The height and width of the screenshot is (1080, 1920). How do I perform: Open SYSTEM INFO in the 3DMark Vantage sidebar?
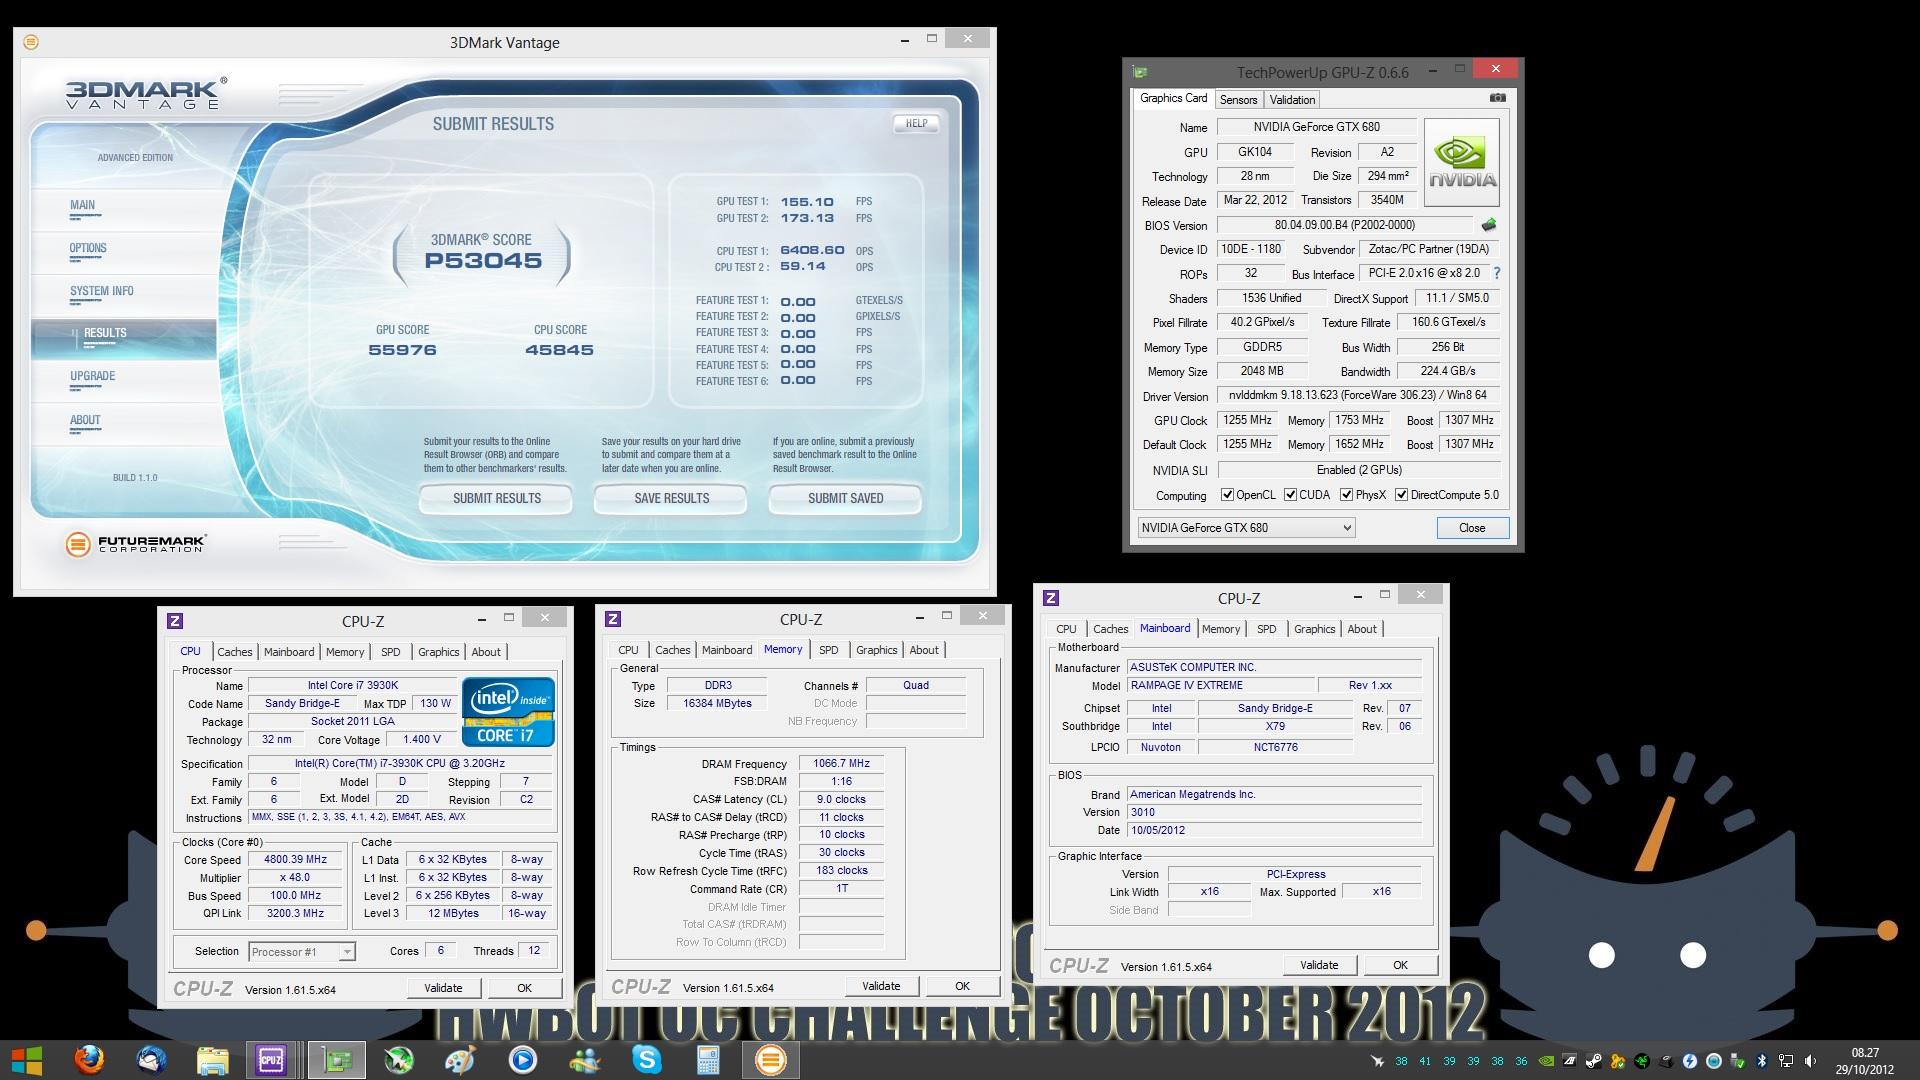[x=101, y=291]
